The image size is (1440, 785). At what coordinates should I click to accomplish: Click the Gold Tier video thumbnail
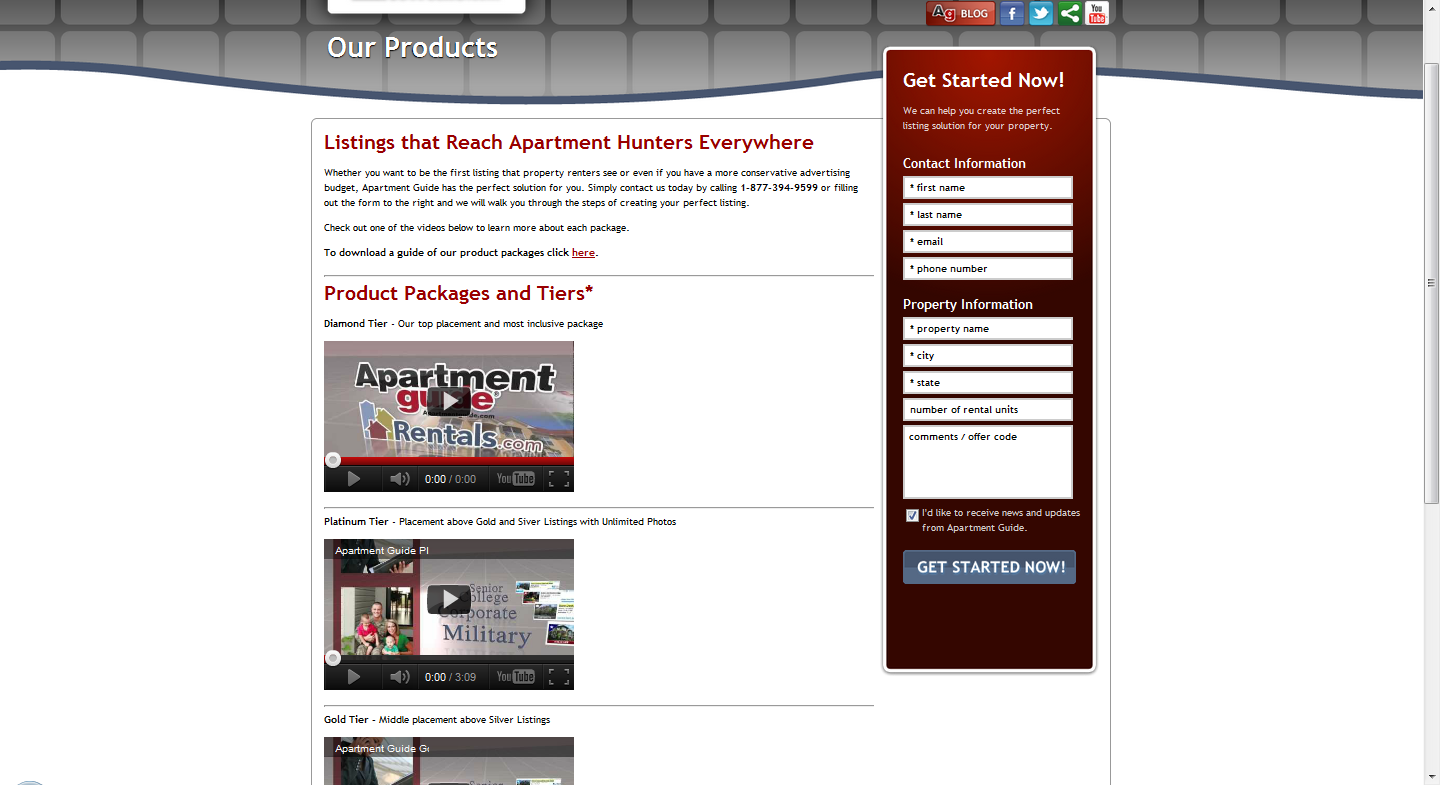point(449,761)
